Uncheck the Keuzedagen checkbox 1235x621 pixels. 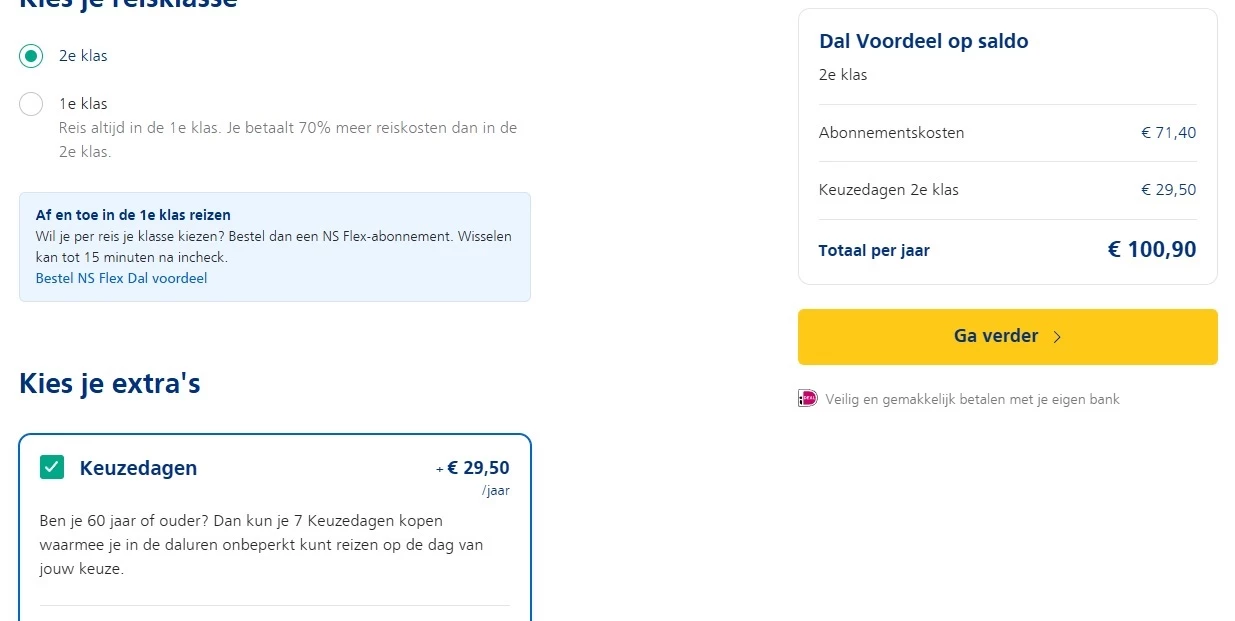pyautogui.click(x=52, y=467)
